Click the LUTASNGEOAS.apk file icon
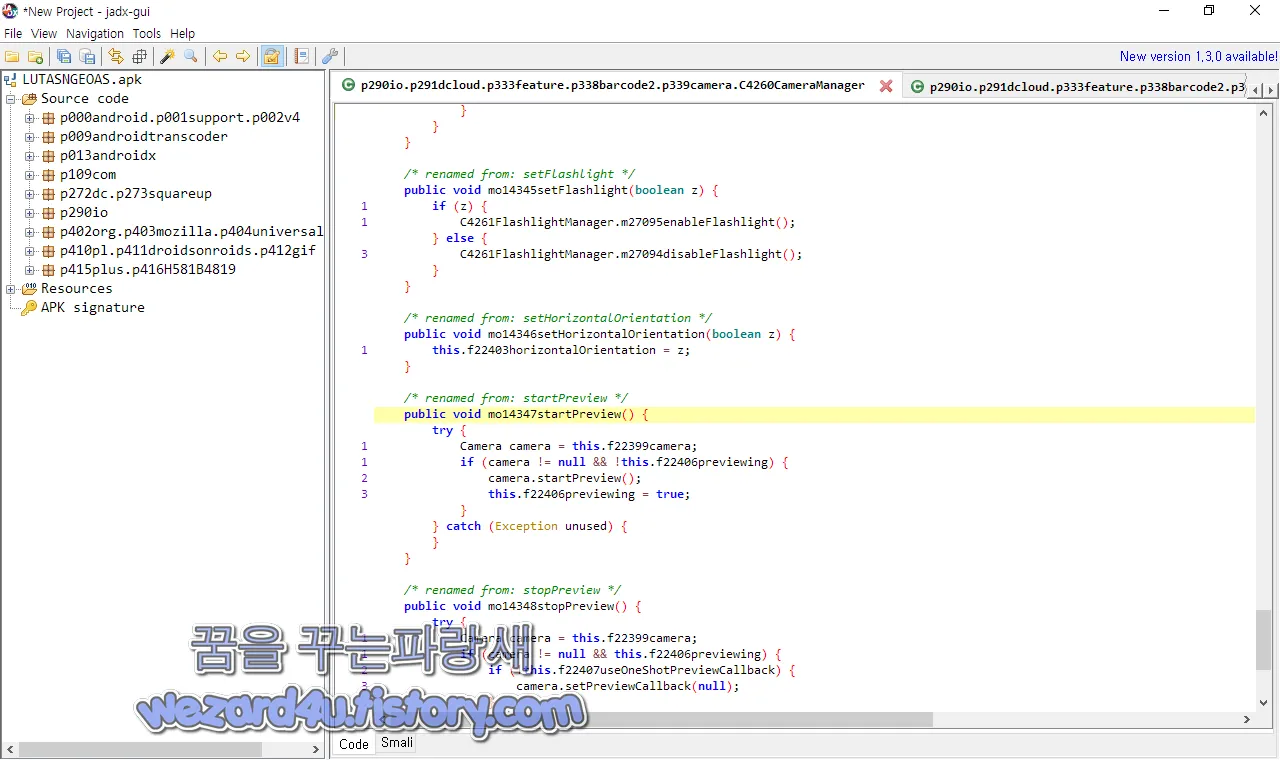 [10, 80]
